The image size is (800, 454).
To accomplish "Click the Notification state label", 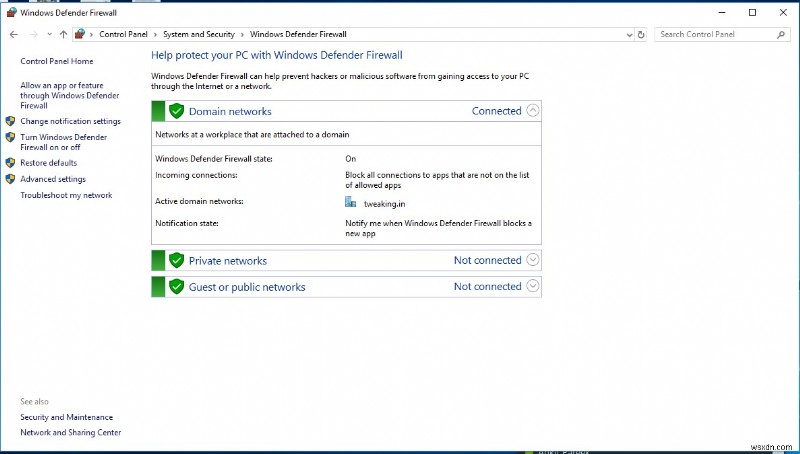I will click(x=187, y=223).
